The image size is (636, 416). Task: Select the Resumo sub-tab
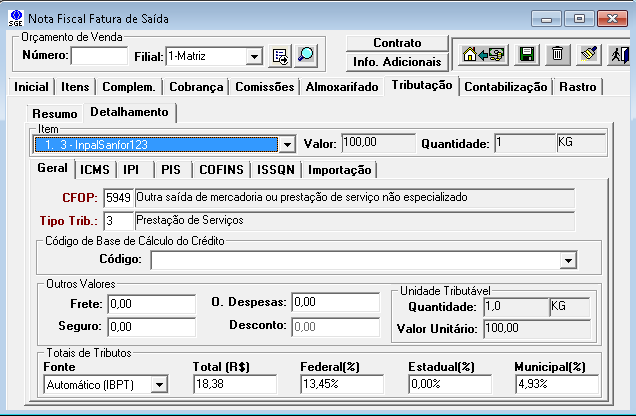(x=54, y=113)
